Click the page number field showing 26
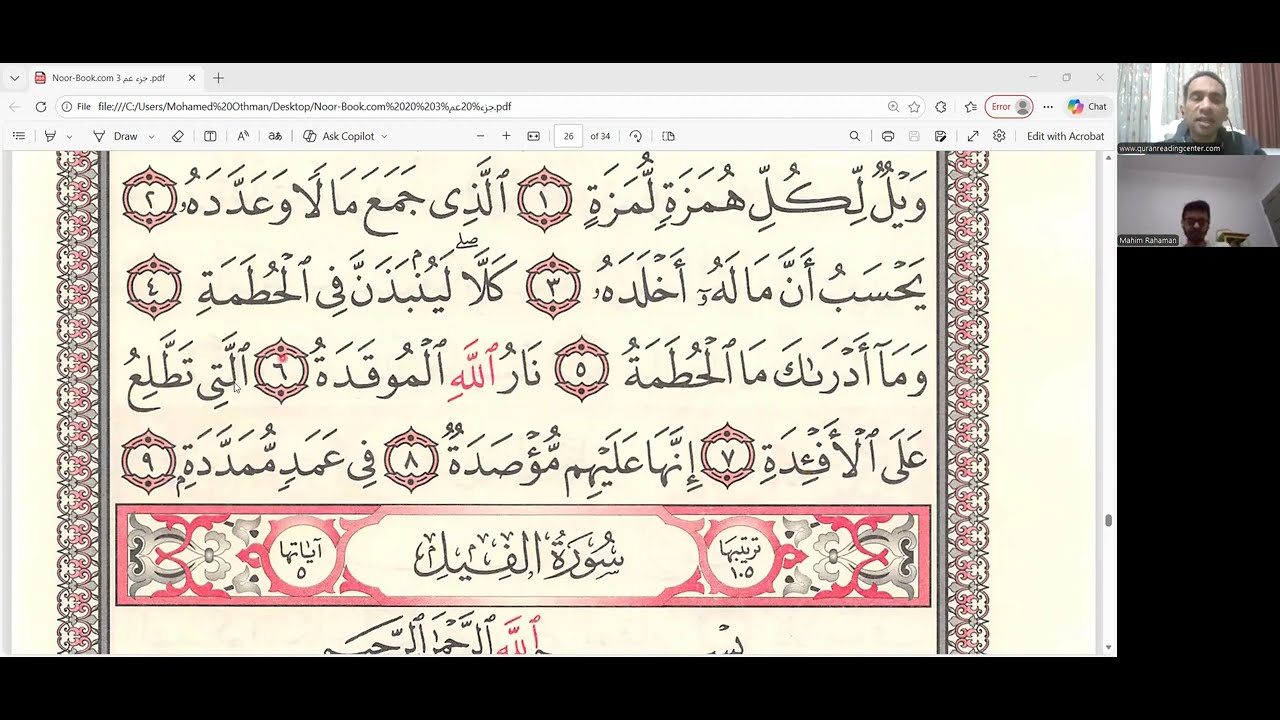Screen dimensions: 1280x720 point(568,136)
